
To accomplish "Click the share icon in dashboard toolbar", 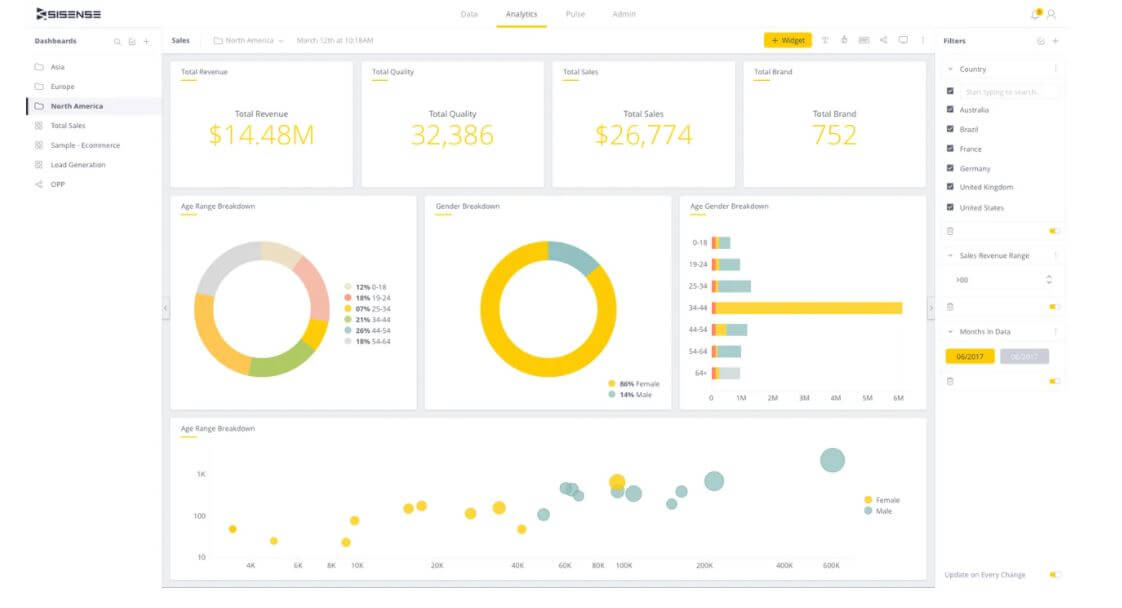I will (x=884, y=40).
